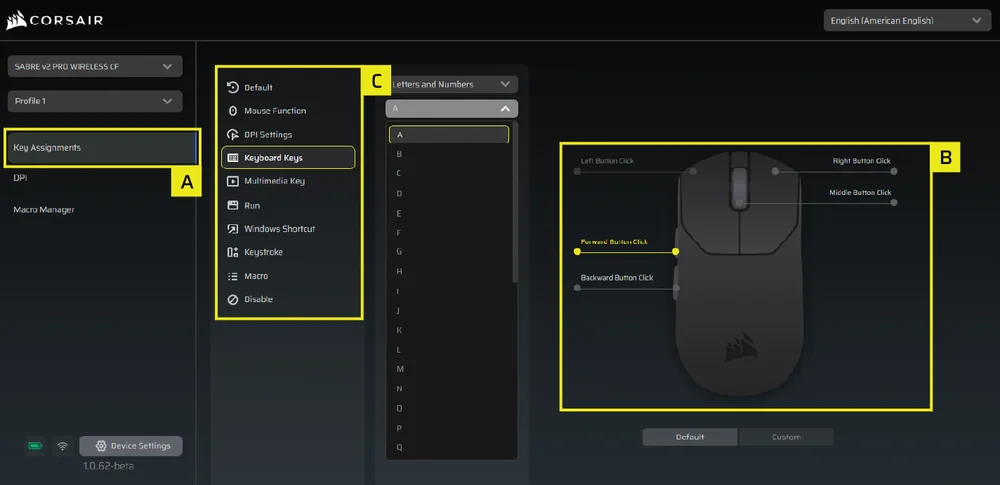Open Key Assignments section
The width and height of the screenshot is (1000, 485).
click(102, 147)
